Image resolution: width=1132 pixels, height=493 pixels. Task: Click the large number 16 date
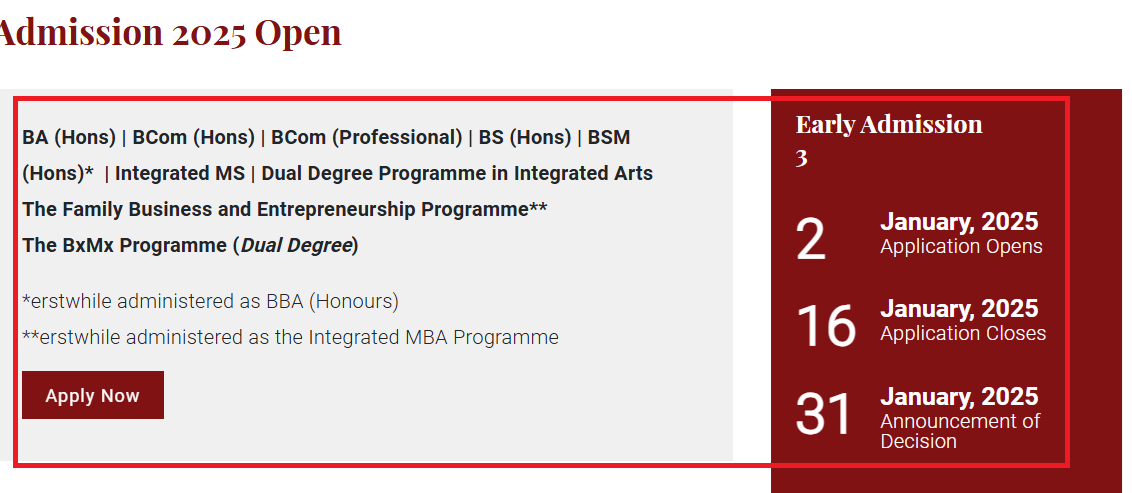[x=825, y=327]
